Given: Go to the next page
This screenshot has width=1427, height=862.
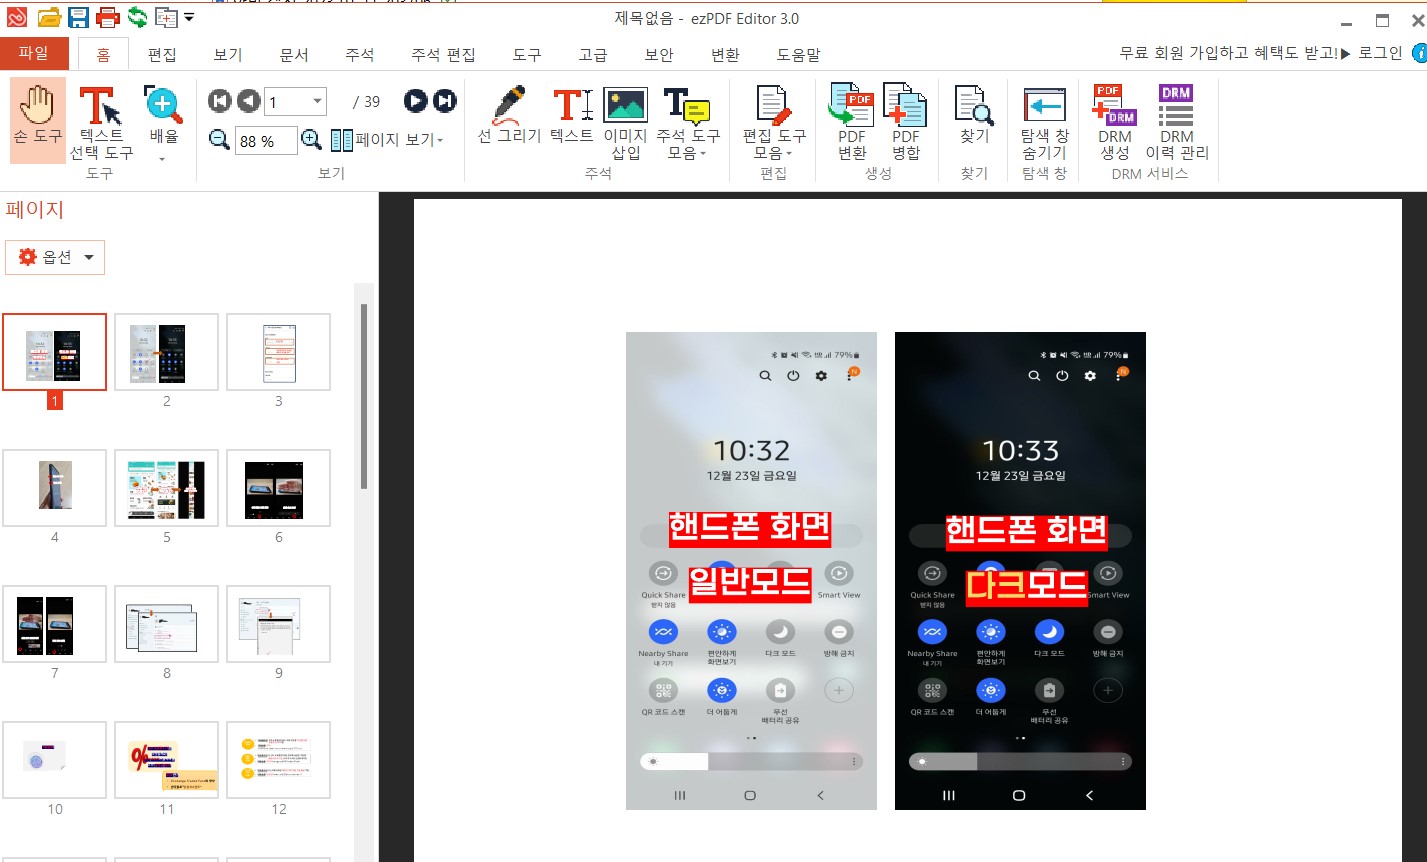Looking at the screenshot, I should (x=416, y=100).
